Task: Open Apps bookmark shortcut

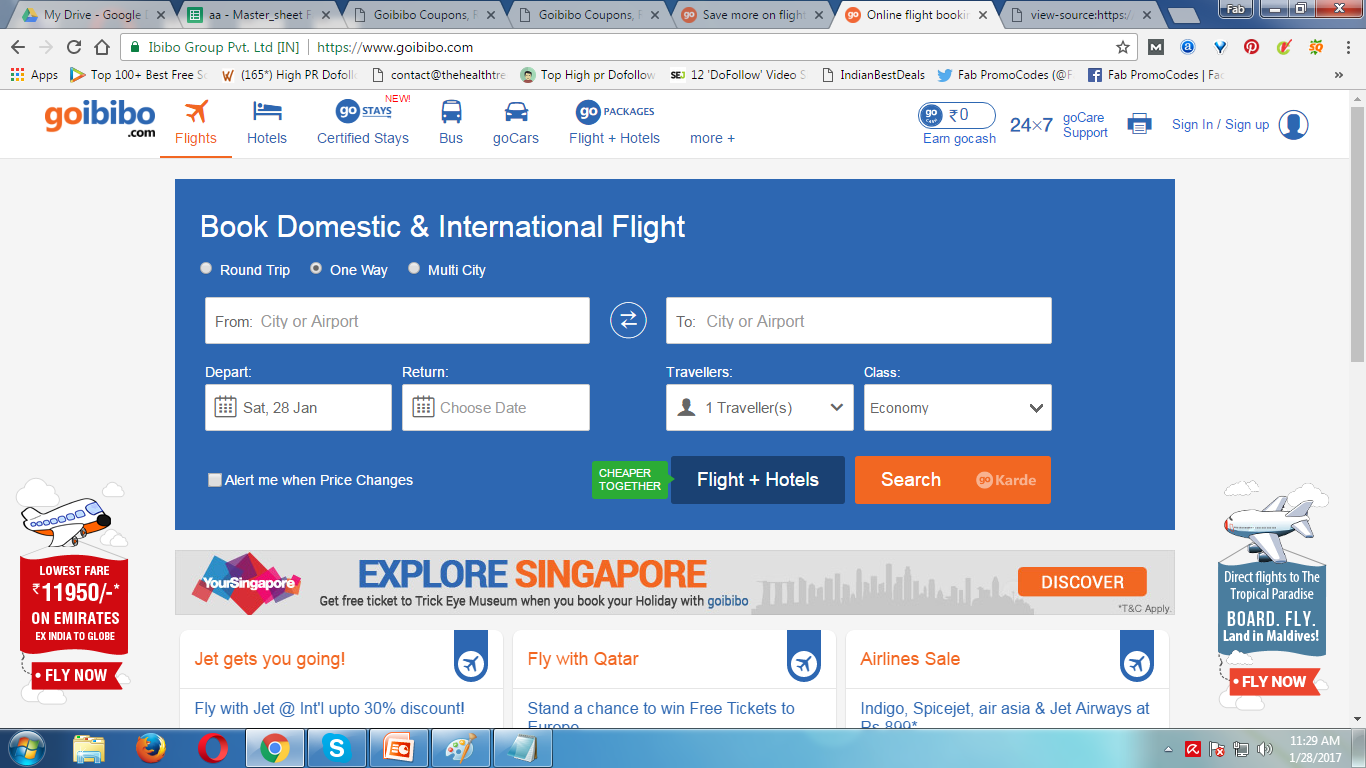Action: 34,75
